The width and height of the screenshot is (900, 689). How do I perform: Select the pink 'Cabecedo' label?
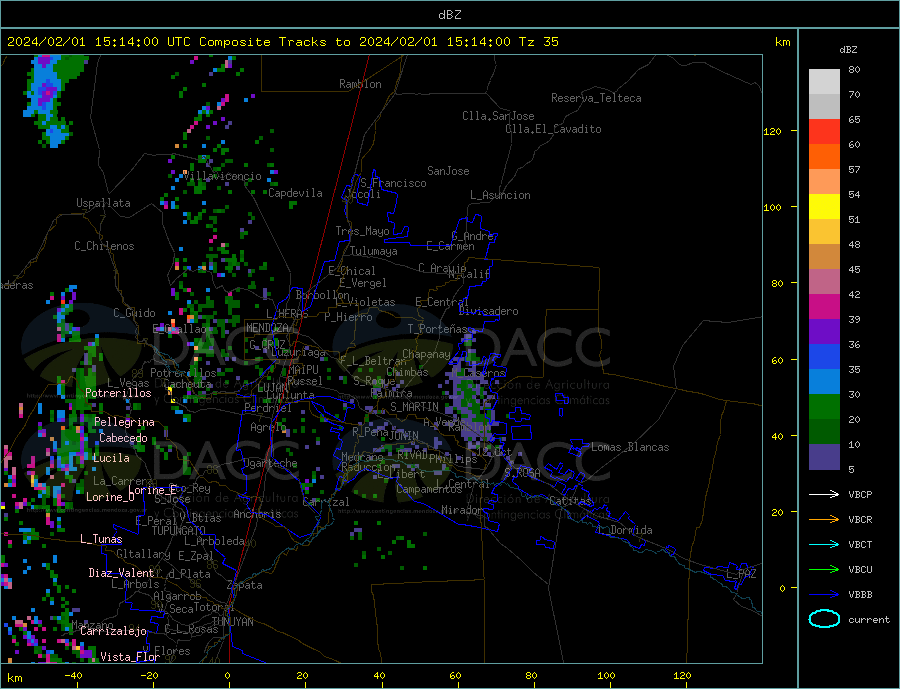(x=123, y=438)
